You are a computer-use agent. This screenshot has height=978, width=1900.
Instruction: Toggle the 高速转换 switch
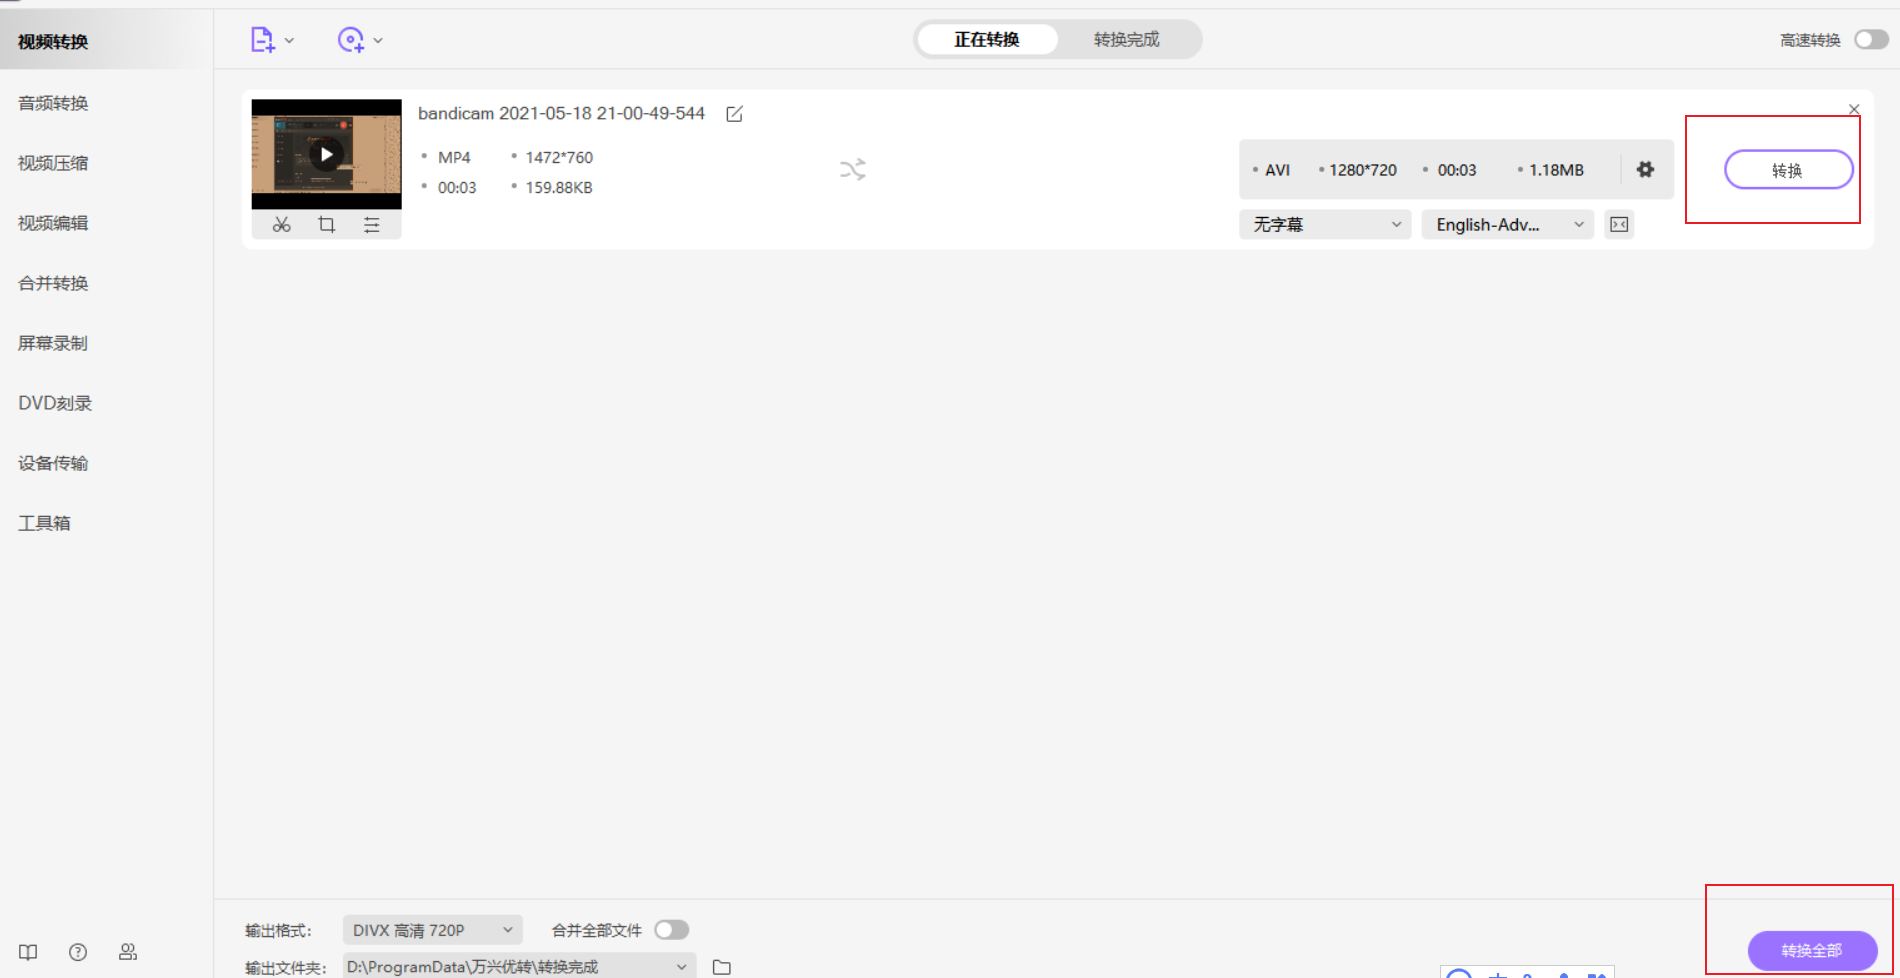click(1870, 40)
